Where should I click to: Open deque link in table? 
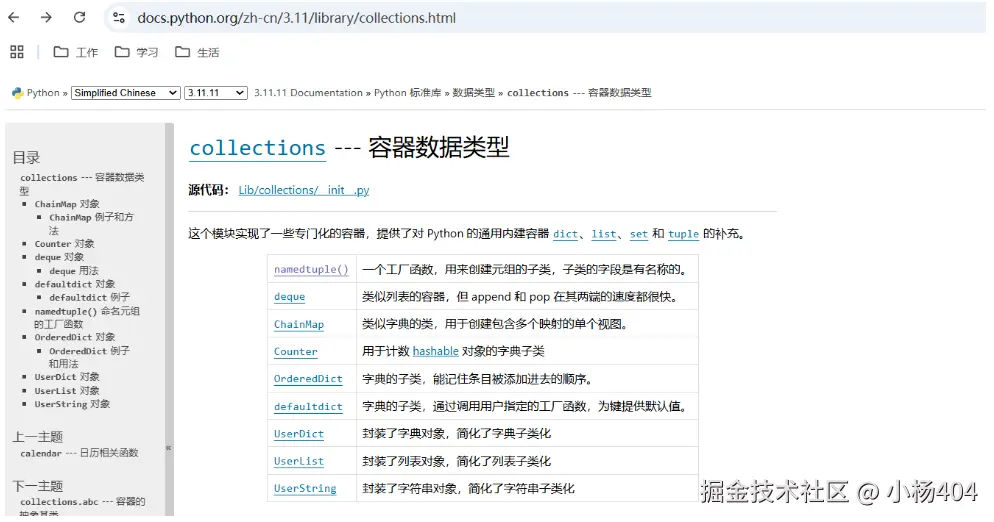pyautogui.click(x=290, y=297)
